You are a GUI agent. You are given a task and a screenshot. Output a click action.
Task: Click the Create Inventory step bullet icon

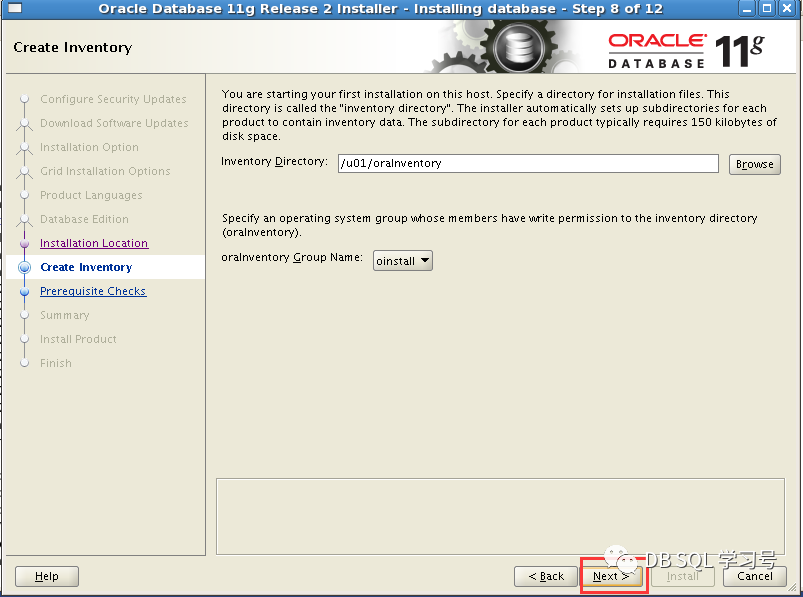pyautogui.click(x=24, y=267)
